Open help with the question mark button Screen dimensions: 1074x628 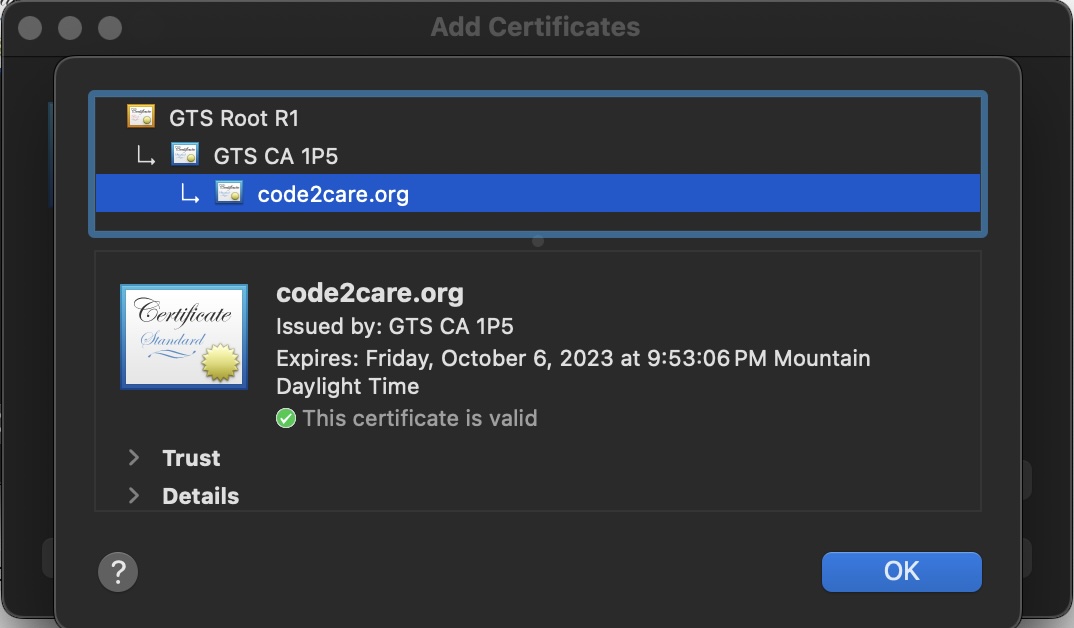click(x=118, y=573)
